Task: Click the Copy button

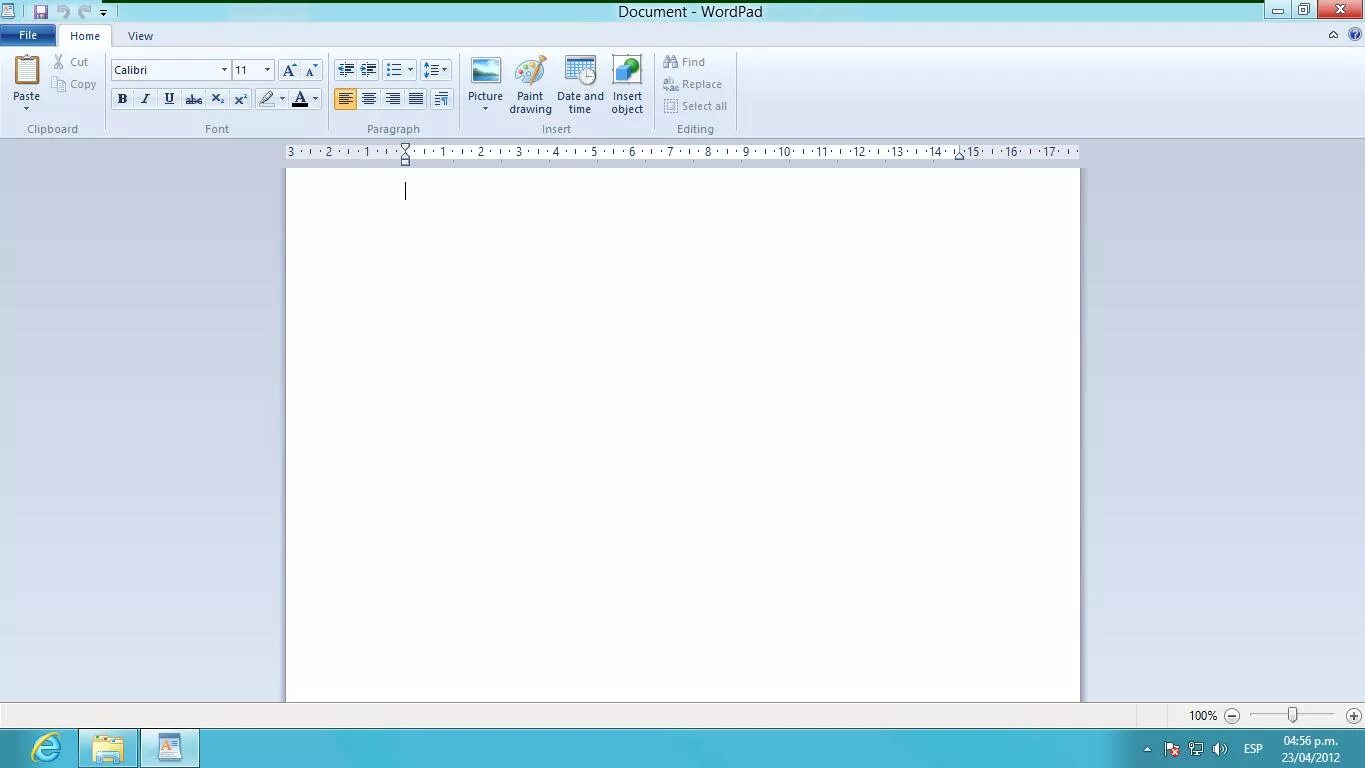Action: pos(75,84)
